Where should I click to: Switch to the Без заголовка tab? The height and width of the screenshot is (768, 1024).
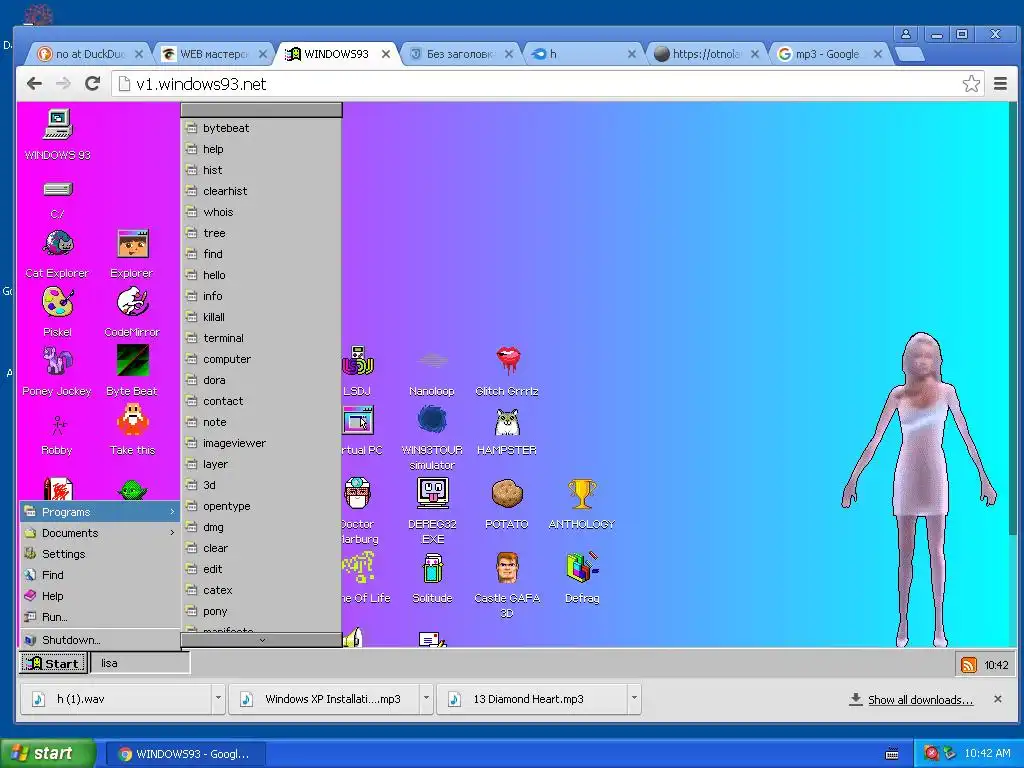point(460,54)
